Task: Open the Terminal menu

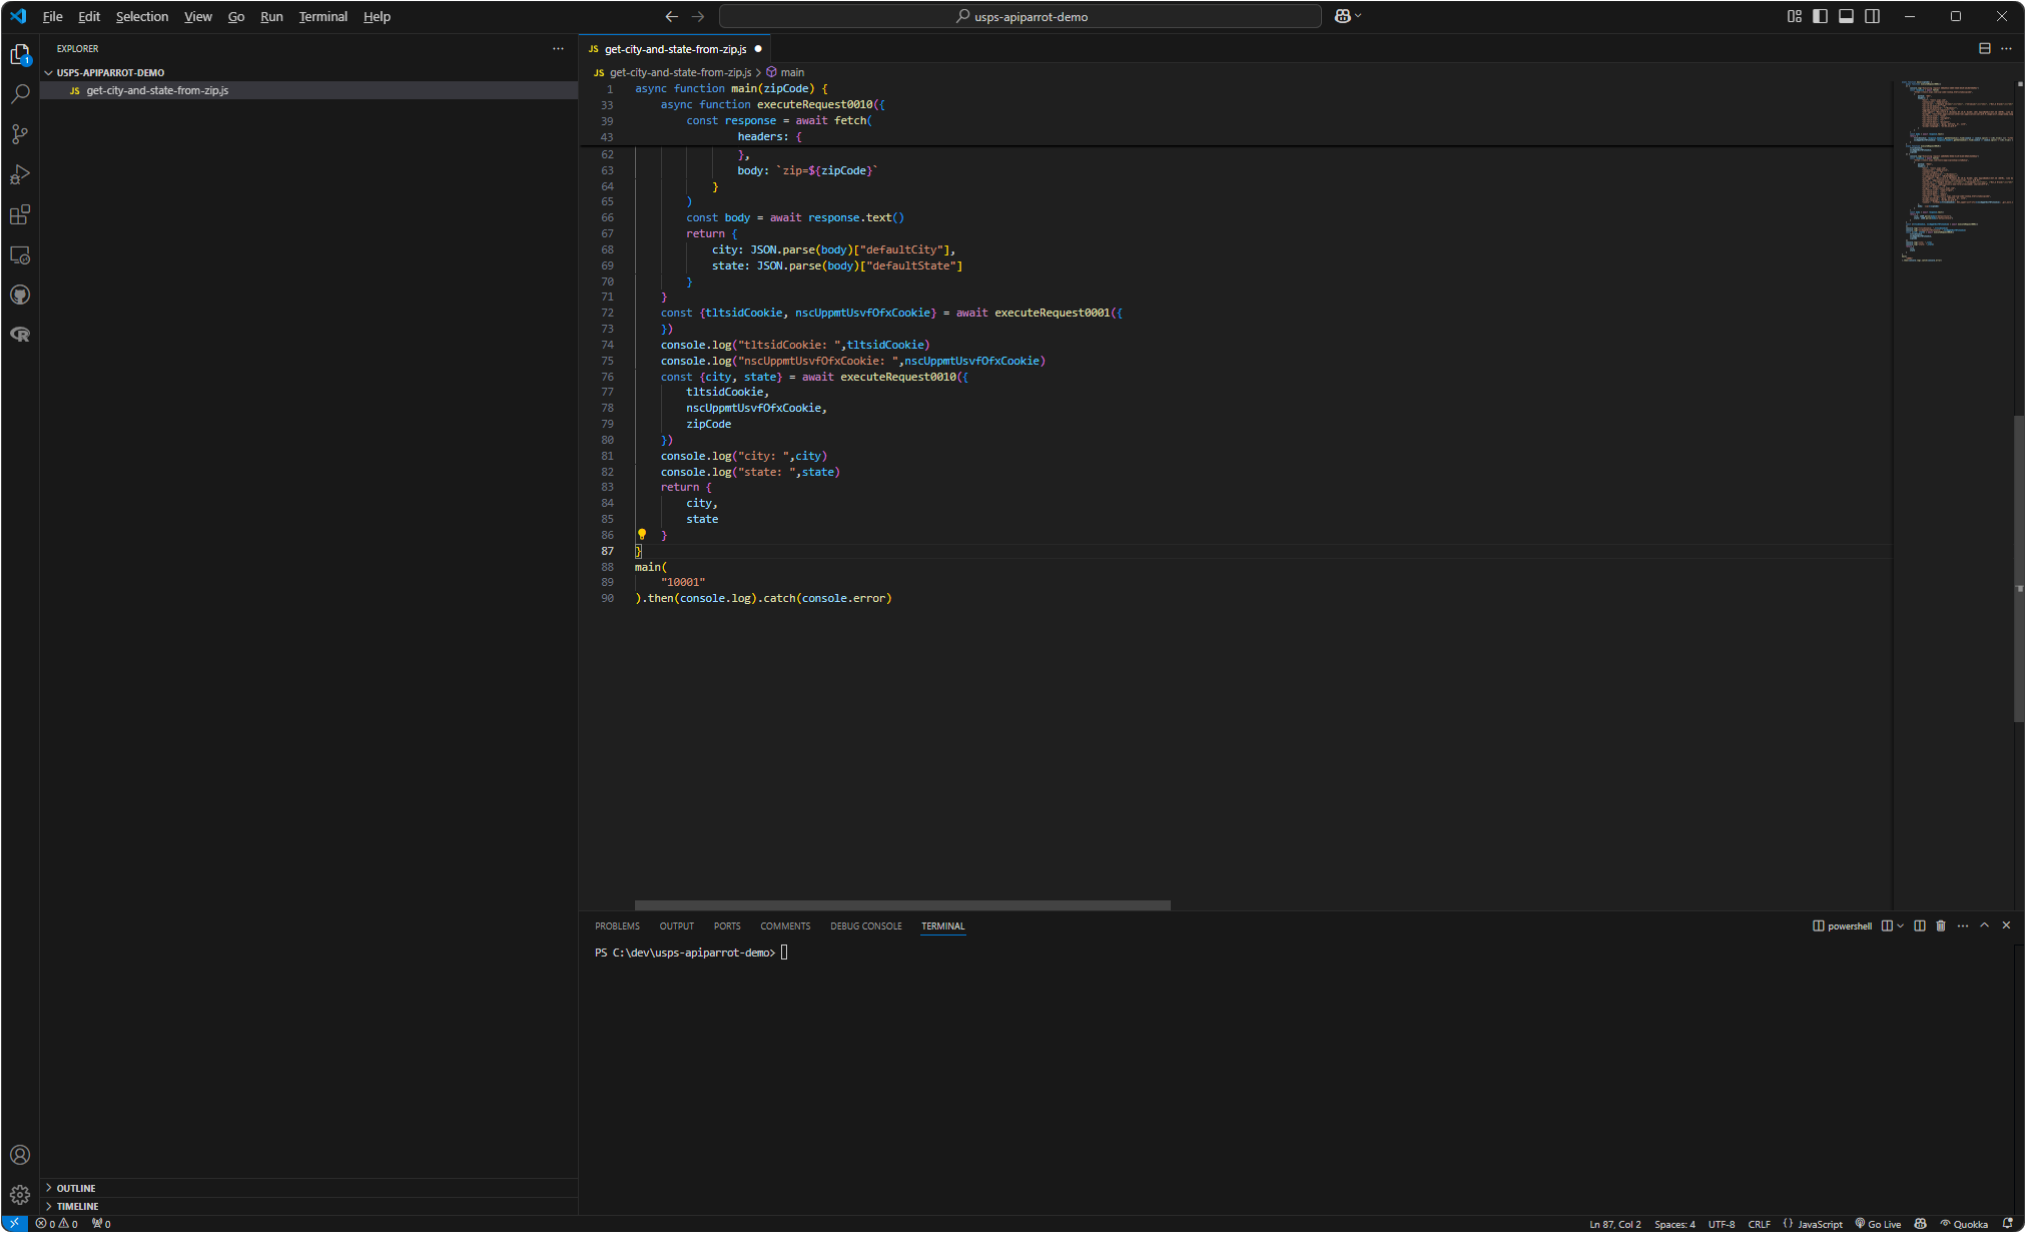Action: click(x=323, y=16)
